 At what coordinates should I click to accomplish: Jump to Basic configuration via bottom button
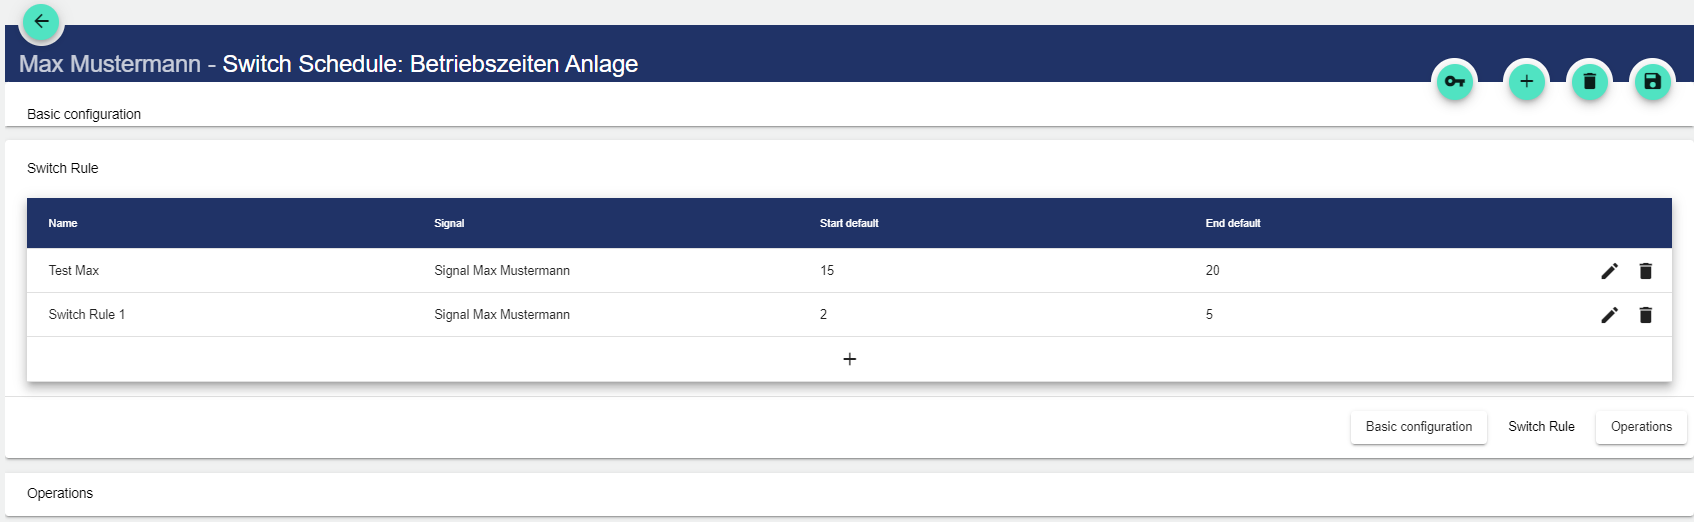pos(1418,427)
